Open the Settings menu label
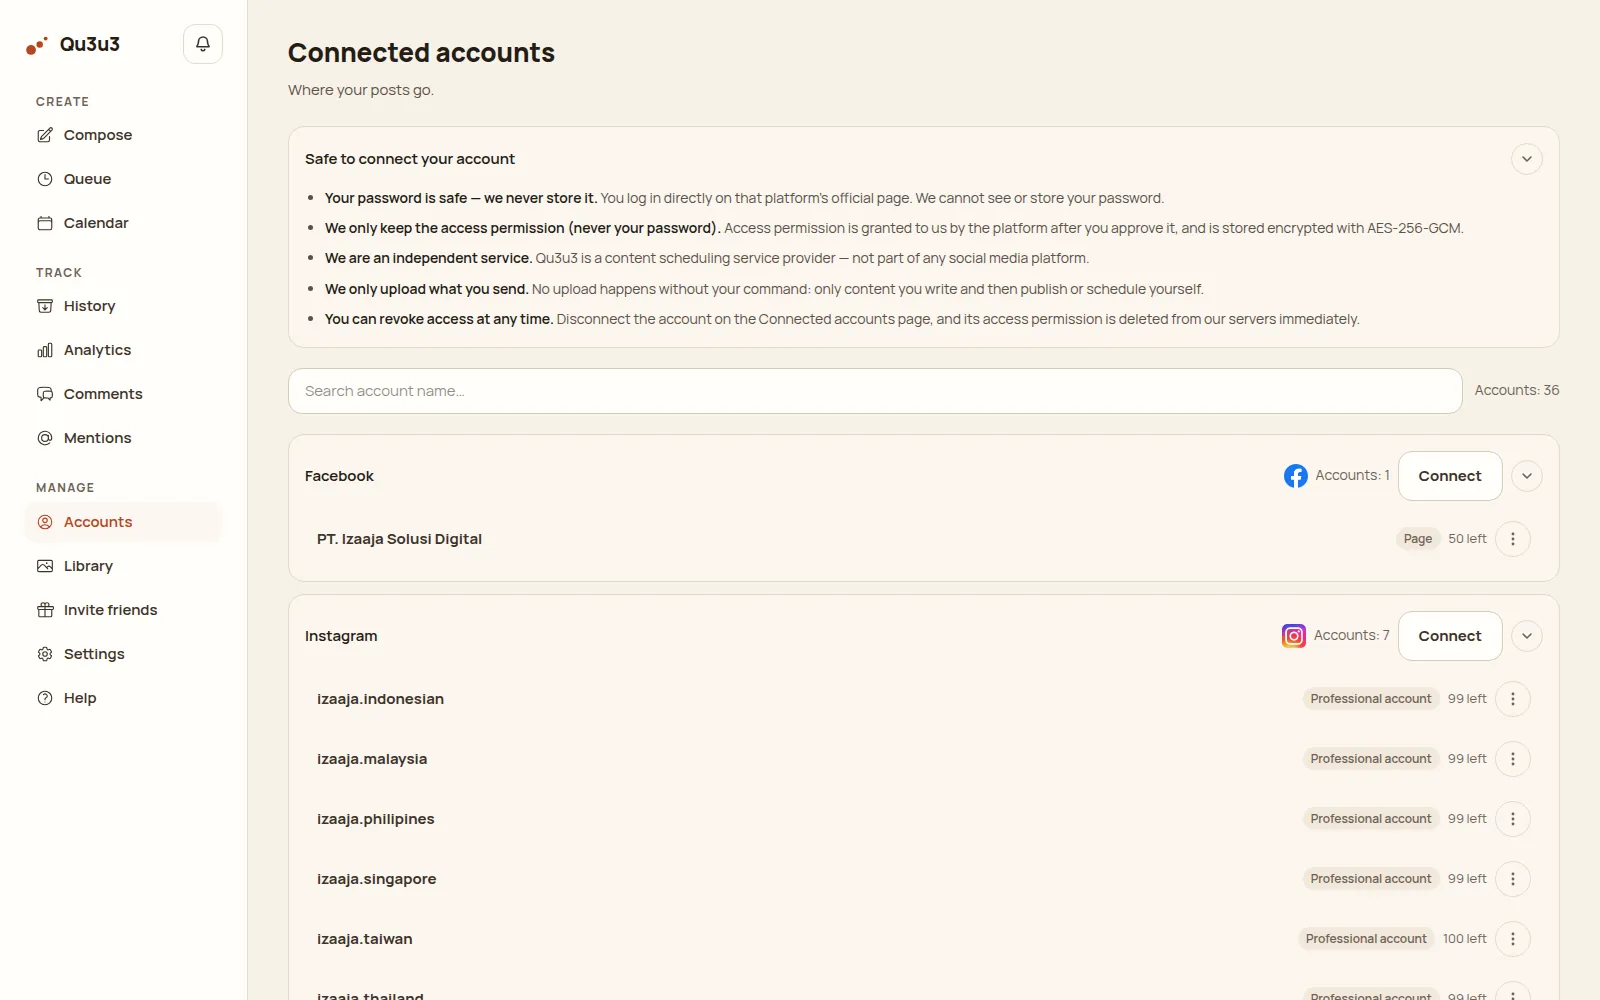 pos(94,654)
